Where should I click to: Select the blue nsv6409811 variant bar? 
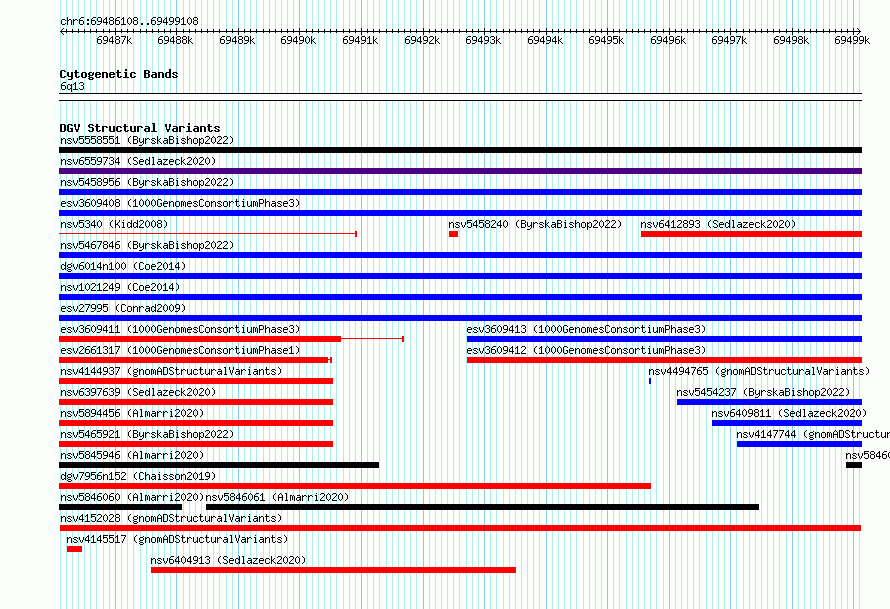[787, 423]
